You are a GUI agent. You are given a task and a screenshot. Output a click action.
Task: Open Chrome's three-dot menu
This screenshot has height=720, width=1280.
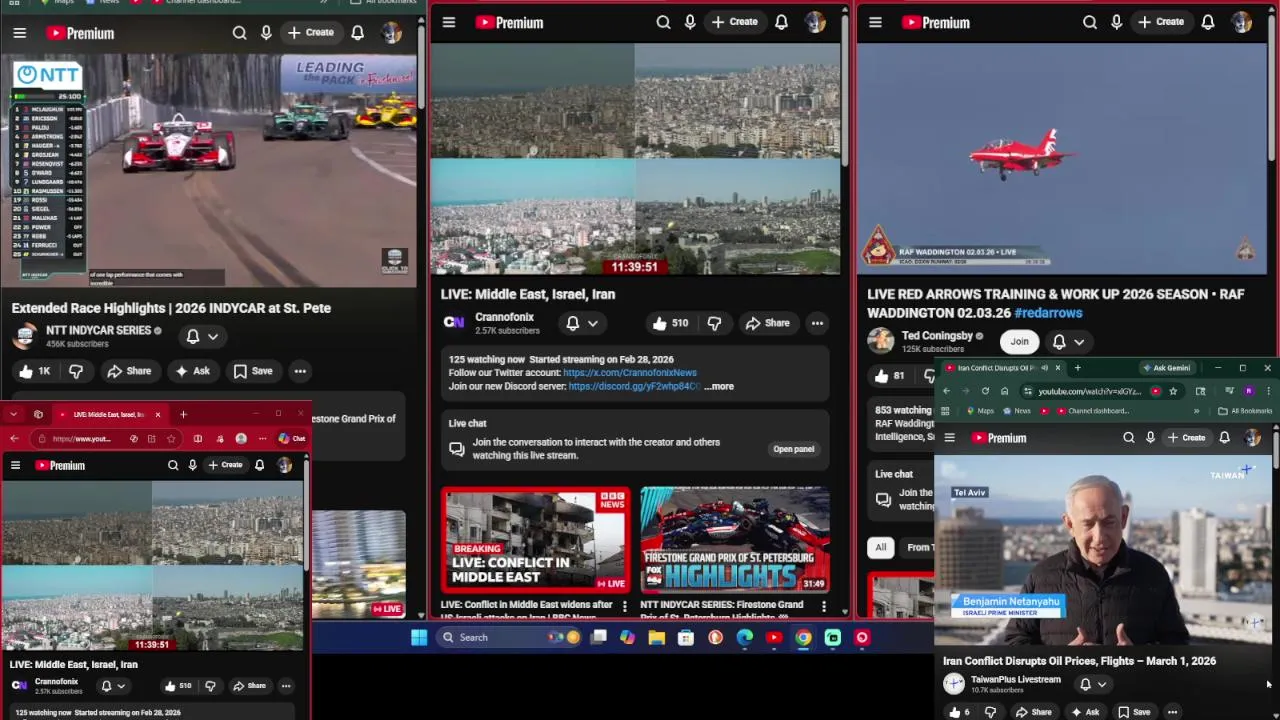[1268, 391]
